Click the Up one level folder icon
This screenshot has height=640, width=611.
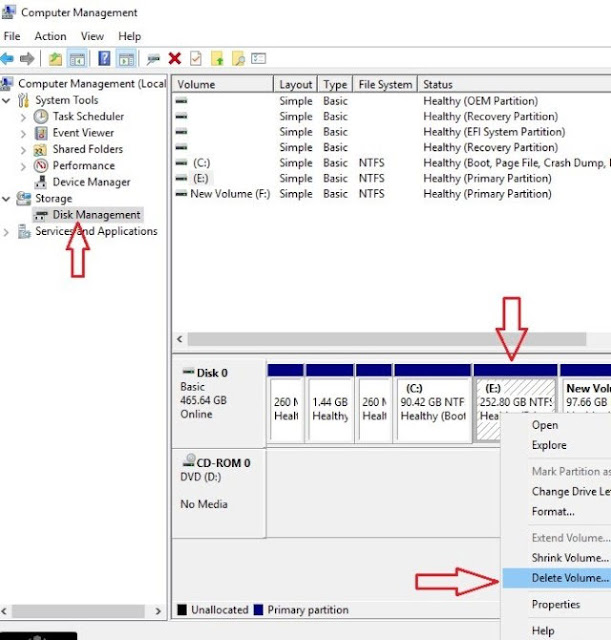(x=55, y=59)
